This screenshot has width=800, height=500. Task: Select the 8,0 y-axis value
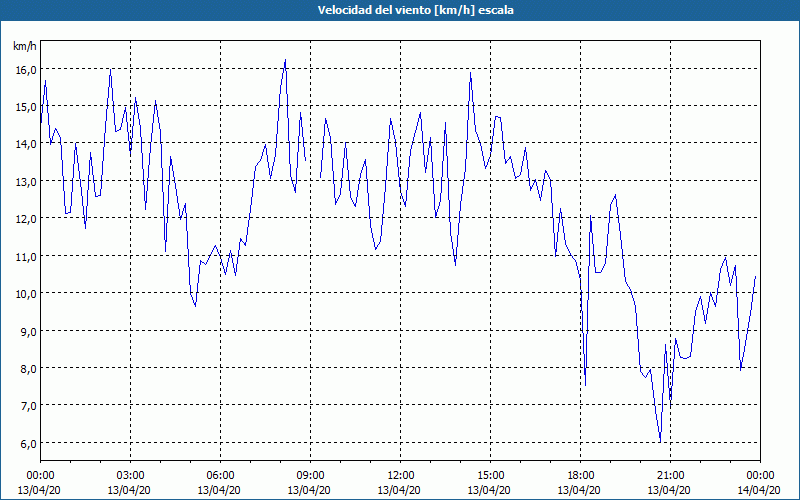click(28, 369)
